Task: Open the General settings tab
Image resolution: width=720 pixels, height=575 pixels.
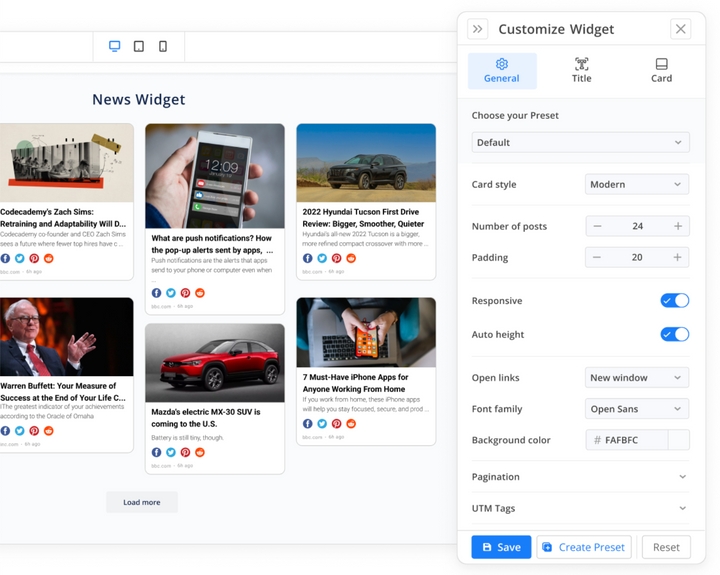Action: click(502, 71)
